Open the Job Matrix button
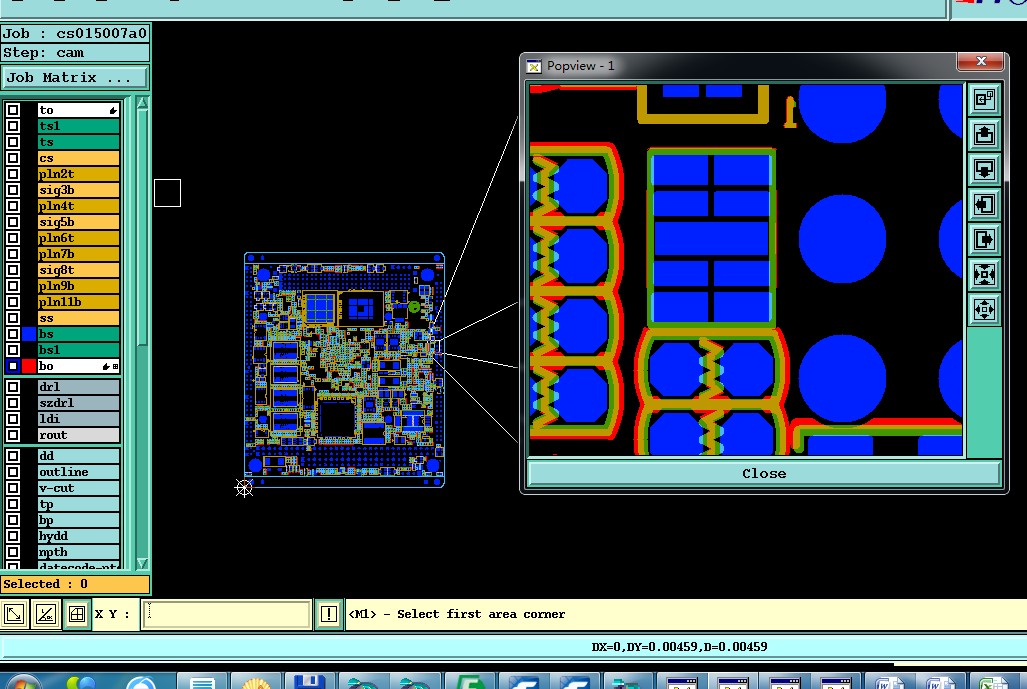This screenshot has height=689, width=1027. pos(75,77)
